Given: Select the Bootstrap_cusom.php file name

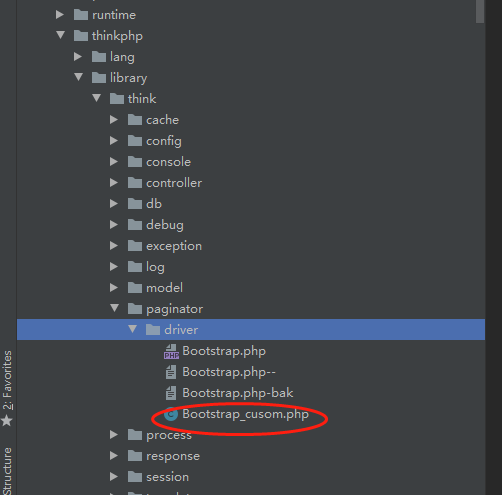Looking at the screenshot, I should point(246,414).
